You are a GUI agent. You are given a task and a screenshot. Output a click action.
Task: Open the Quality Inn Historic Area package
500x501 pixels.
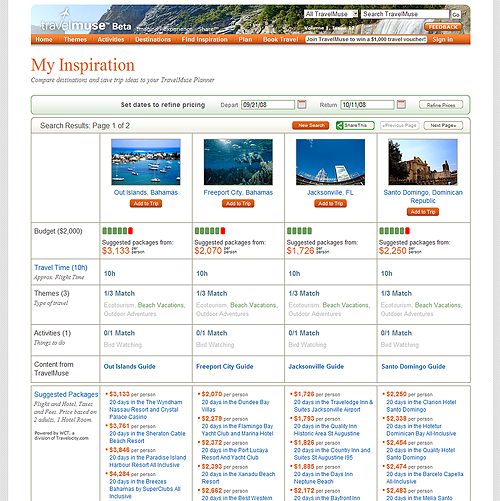tap(327, 430)
